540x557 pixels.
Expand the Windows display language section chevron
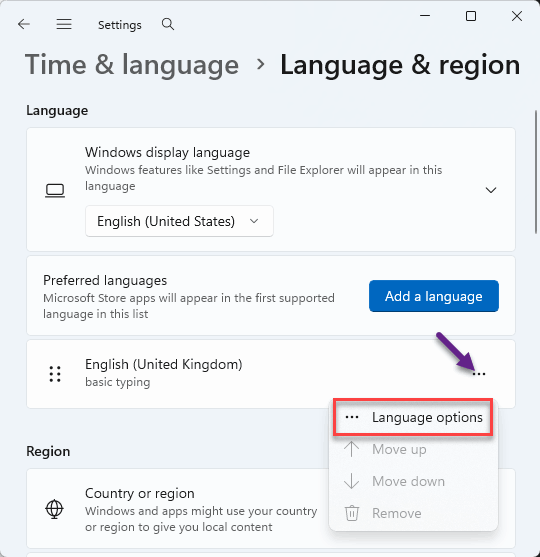(491, 190)
